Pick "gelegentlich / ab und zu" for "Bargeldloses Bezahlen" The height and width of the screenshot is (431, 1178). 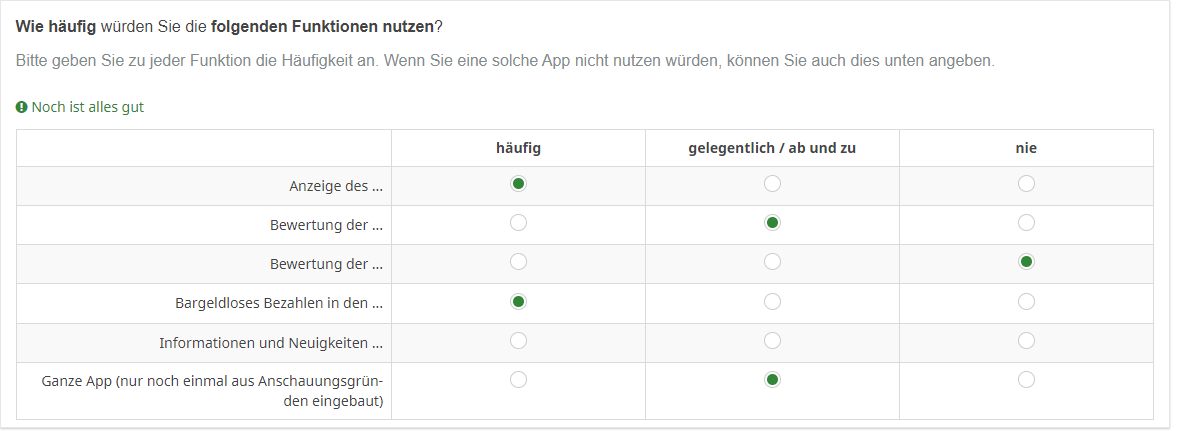772,301
